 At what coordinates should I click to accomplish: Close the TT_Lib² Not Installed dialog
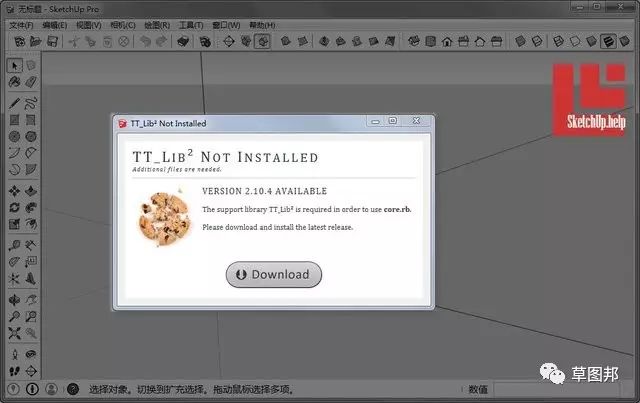coord(418,121)
